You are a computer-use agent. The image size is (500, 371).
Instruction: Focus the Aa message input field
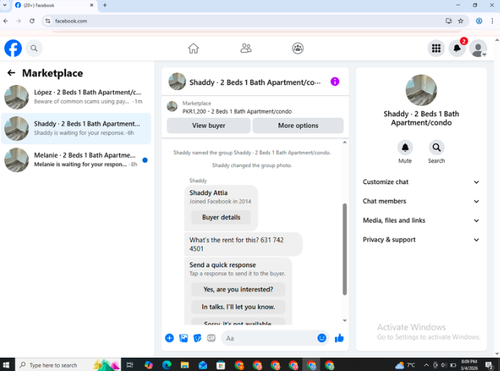click(x=268, y=338)
